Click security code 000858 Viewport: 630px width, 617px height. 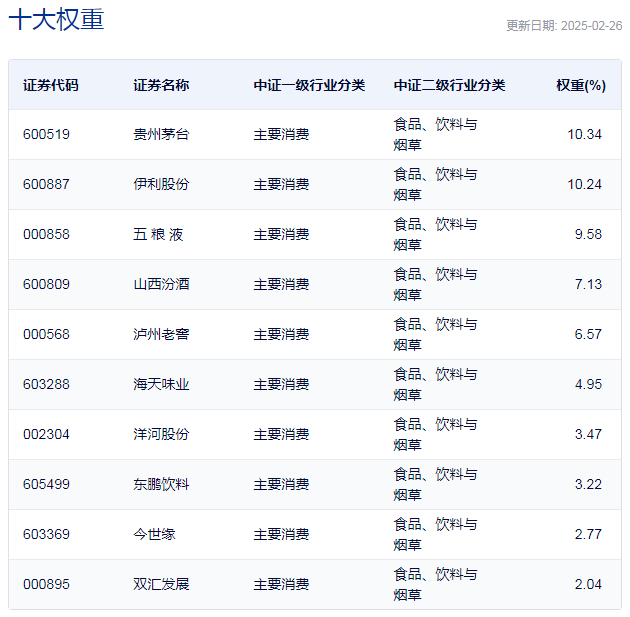pyautogui.click(x=46, y=234)
